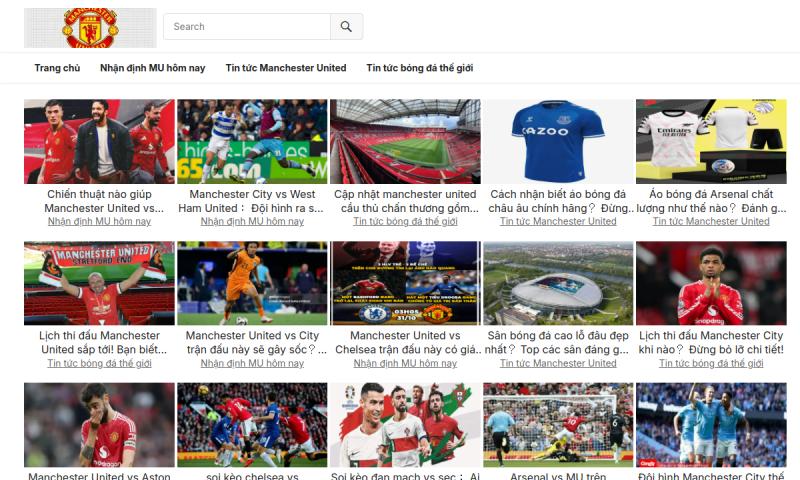Click the Portugal players with flag thumbnail
This screenshot has width=800, height=480.
[x=405, y=425]
